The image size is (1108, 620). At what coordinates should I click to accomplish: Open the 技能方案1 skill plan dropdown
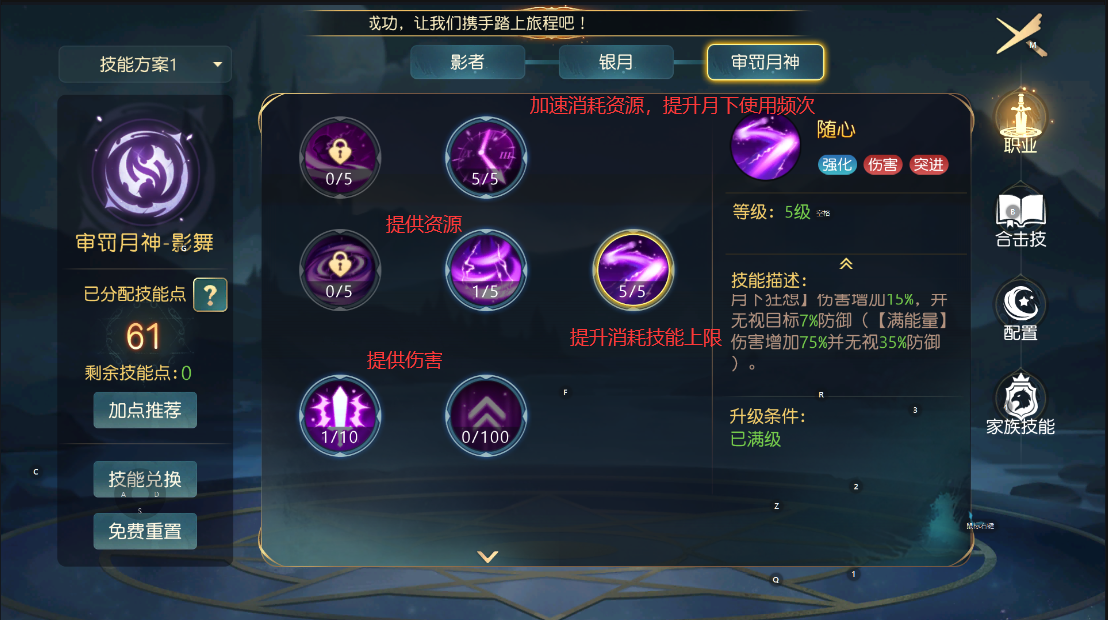[x=145, y=64]
